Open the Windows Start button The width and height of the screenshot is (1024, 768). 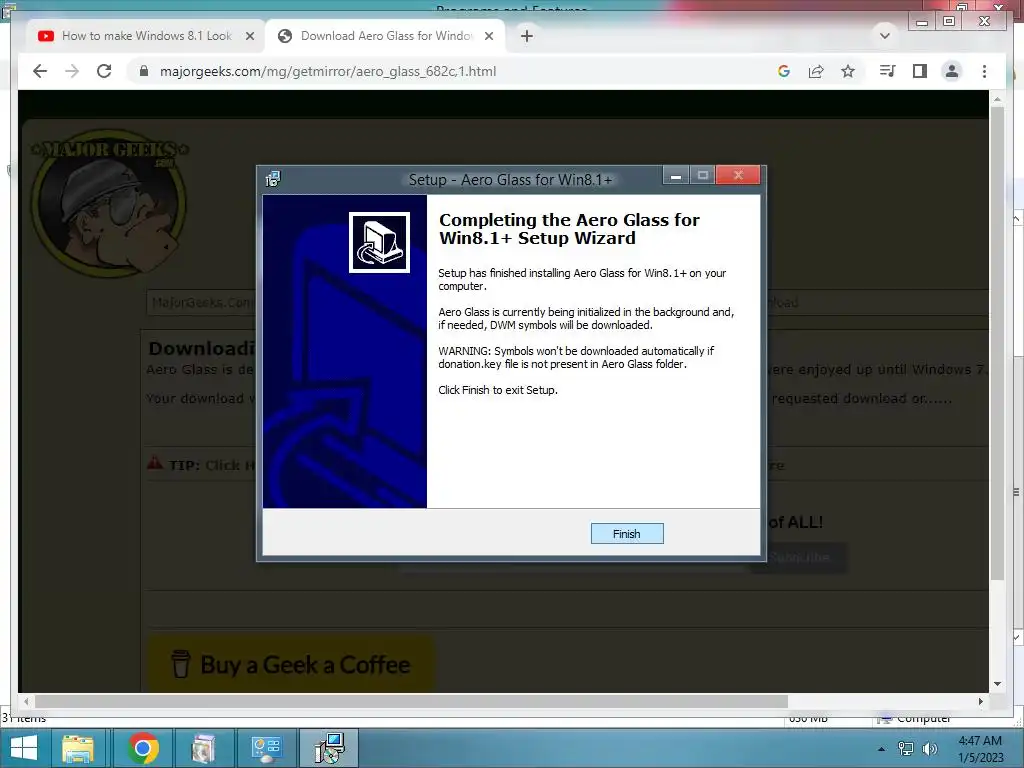pyautogui.click(x=24, y=748)
